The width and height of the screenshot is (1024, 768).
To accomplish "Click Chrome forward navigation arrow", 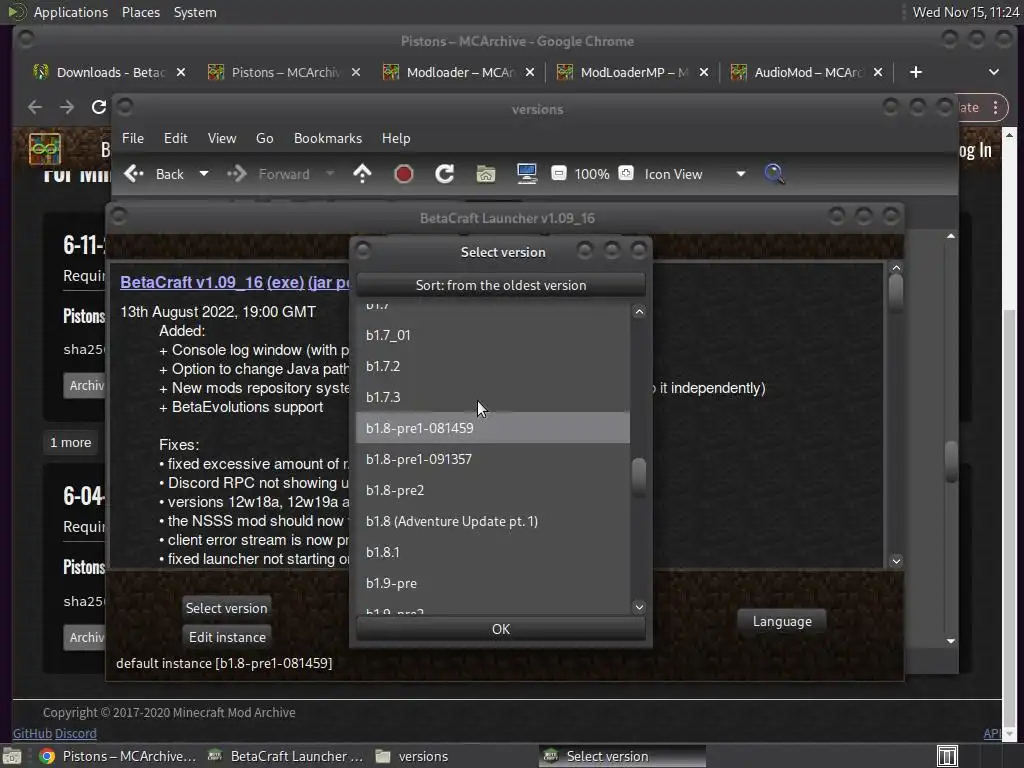I will tap(67, 107).
